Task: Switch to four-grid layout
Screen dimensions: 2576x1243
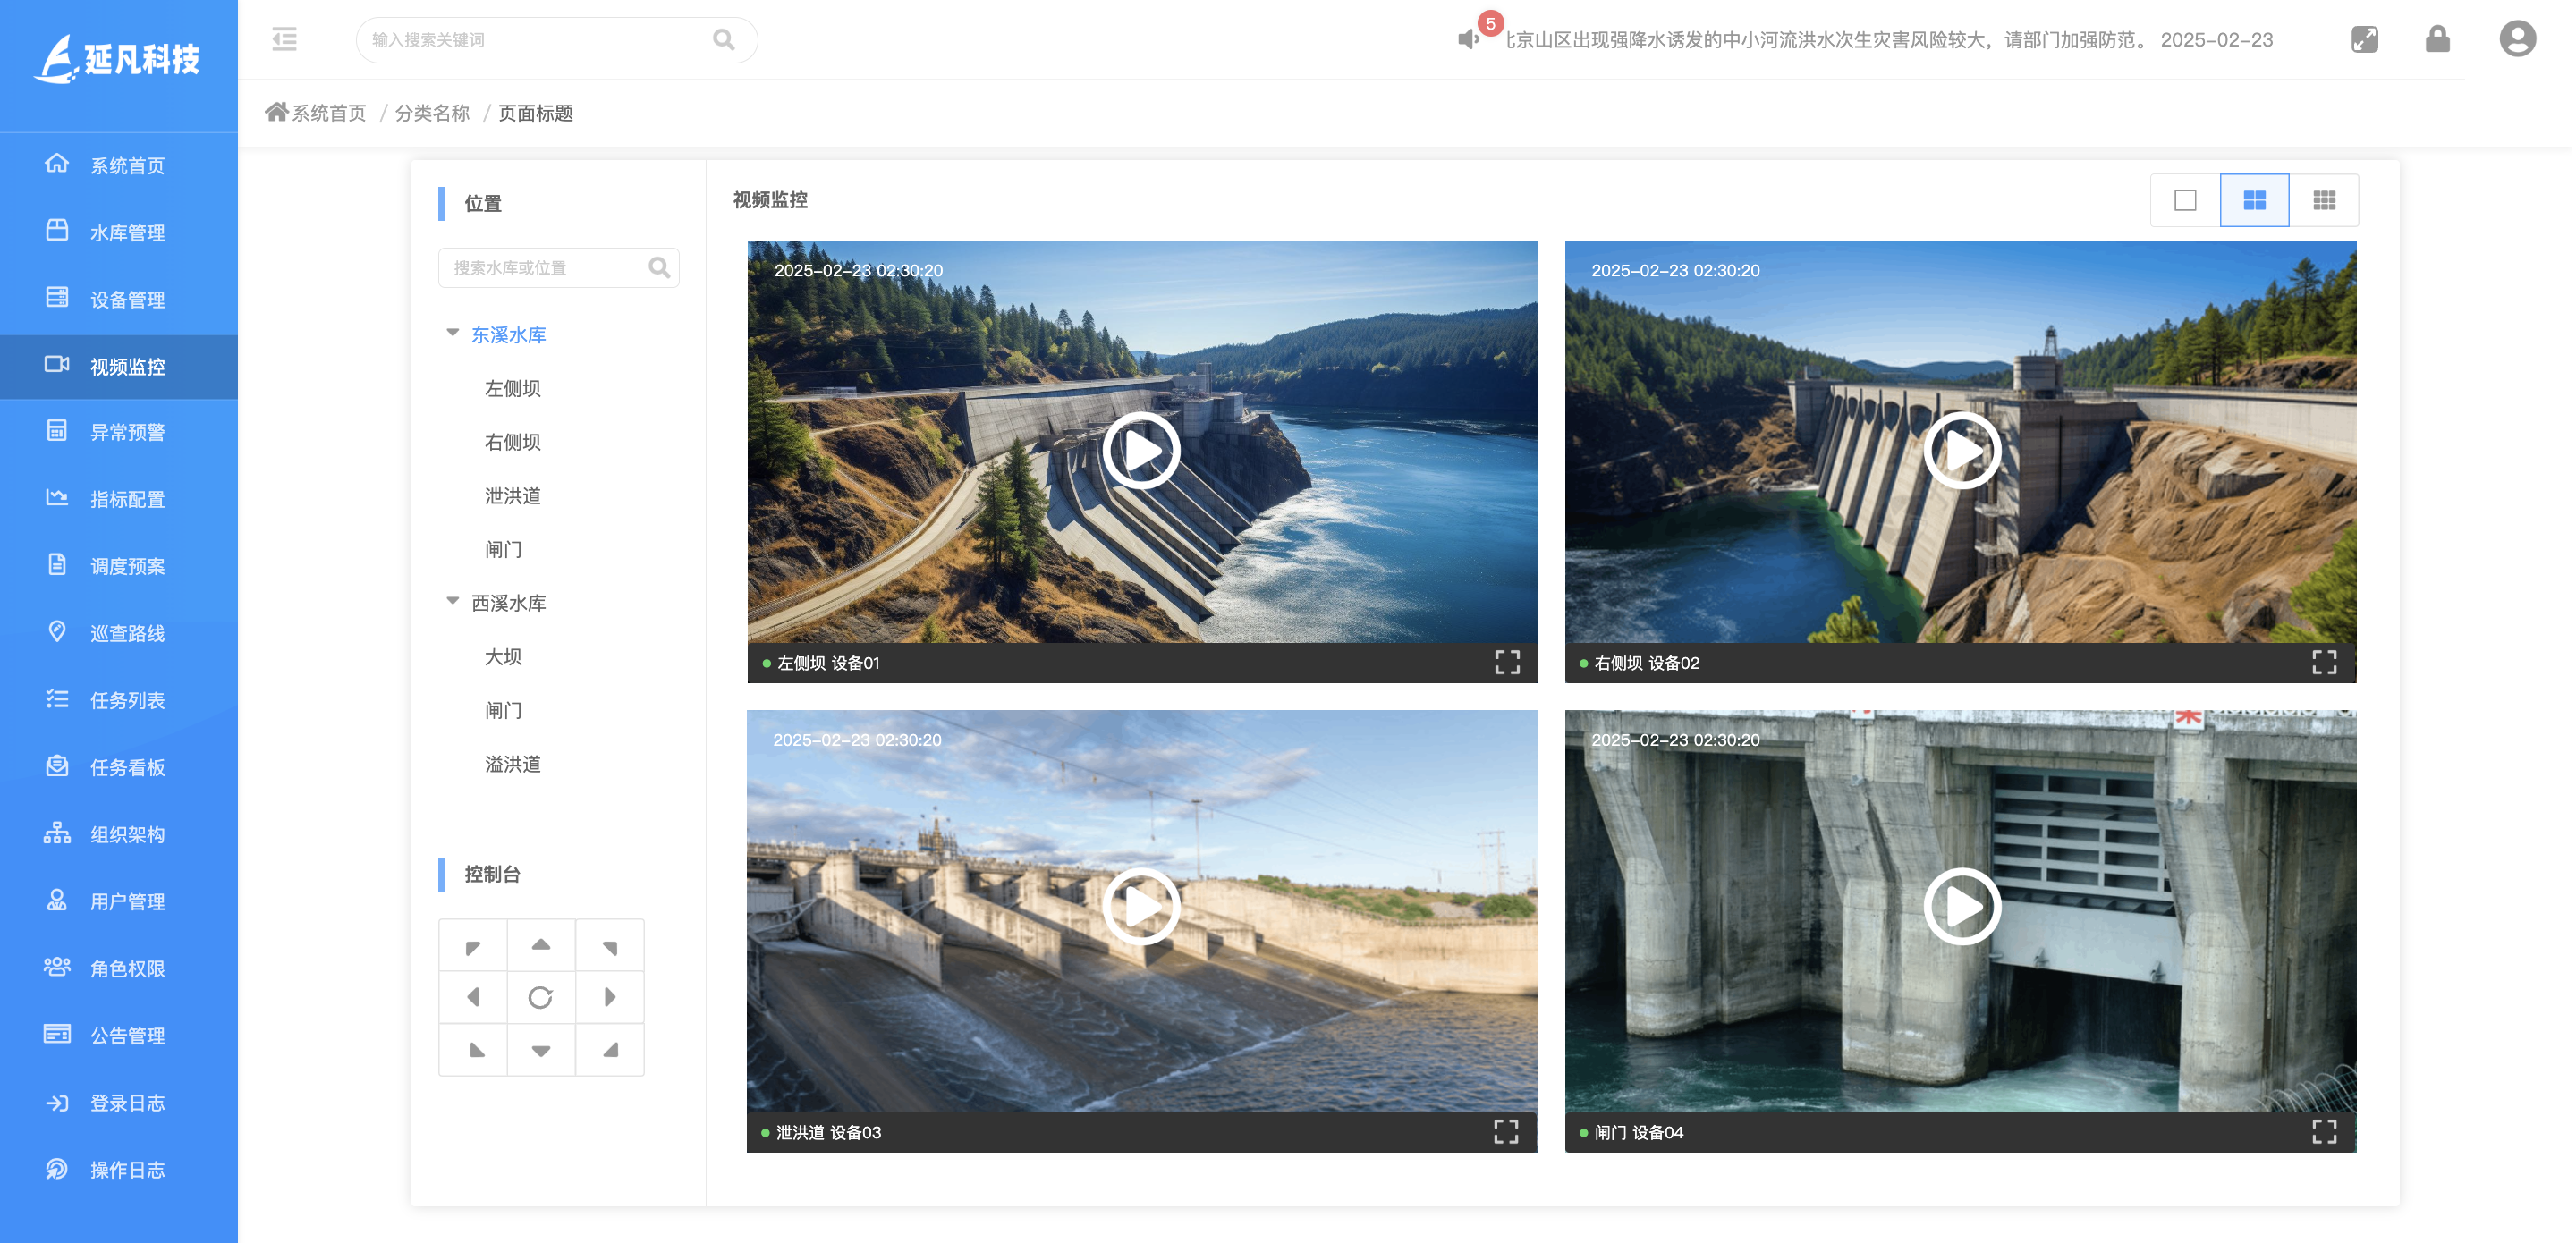Action: [x=2254, y=201]
